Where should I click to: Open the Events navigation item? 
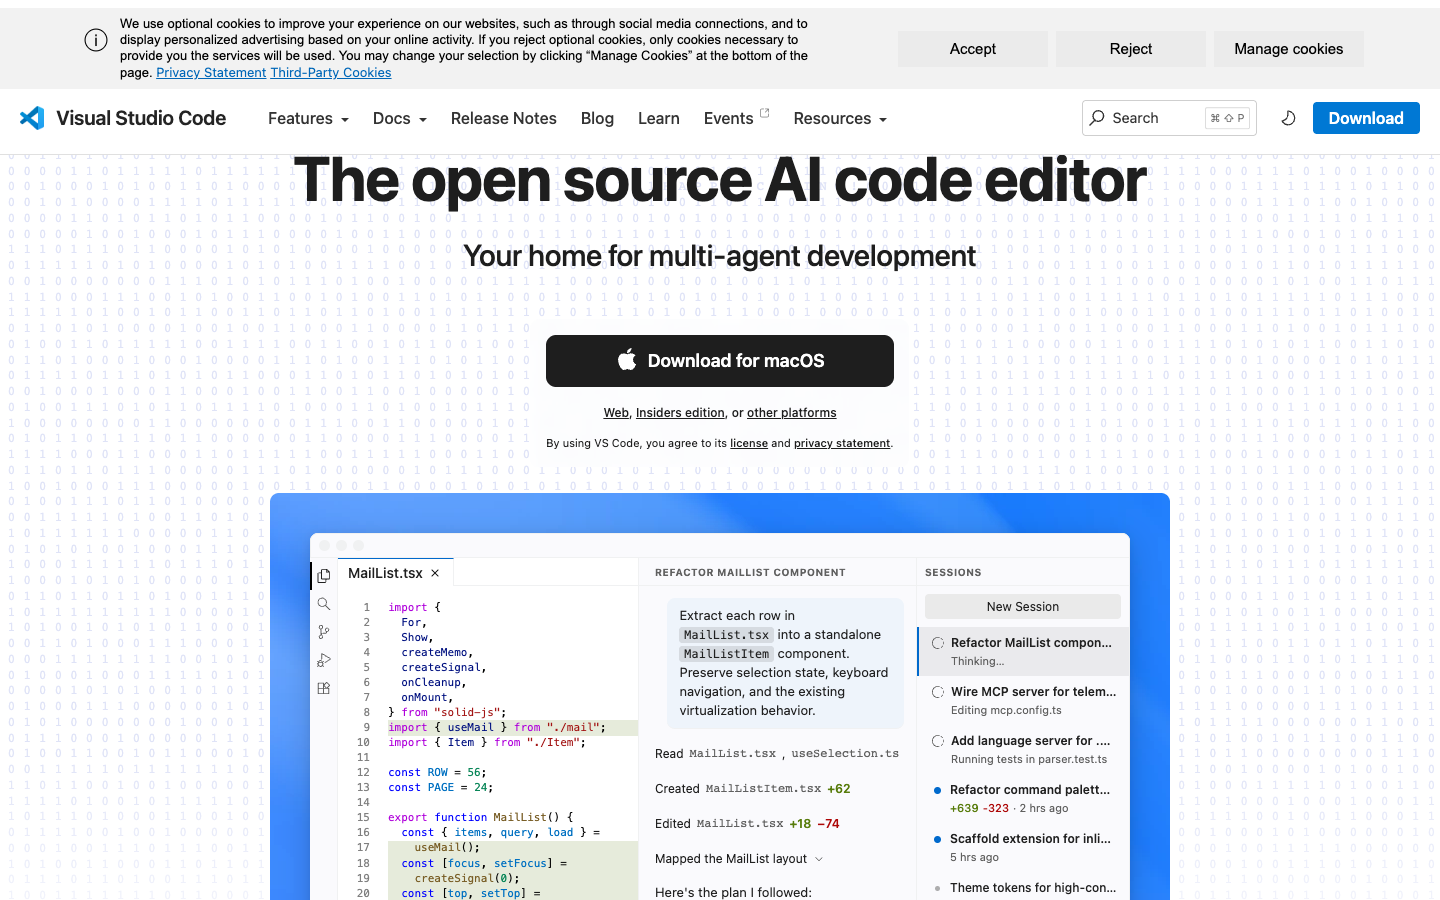point(728,118)
